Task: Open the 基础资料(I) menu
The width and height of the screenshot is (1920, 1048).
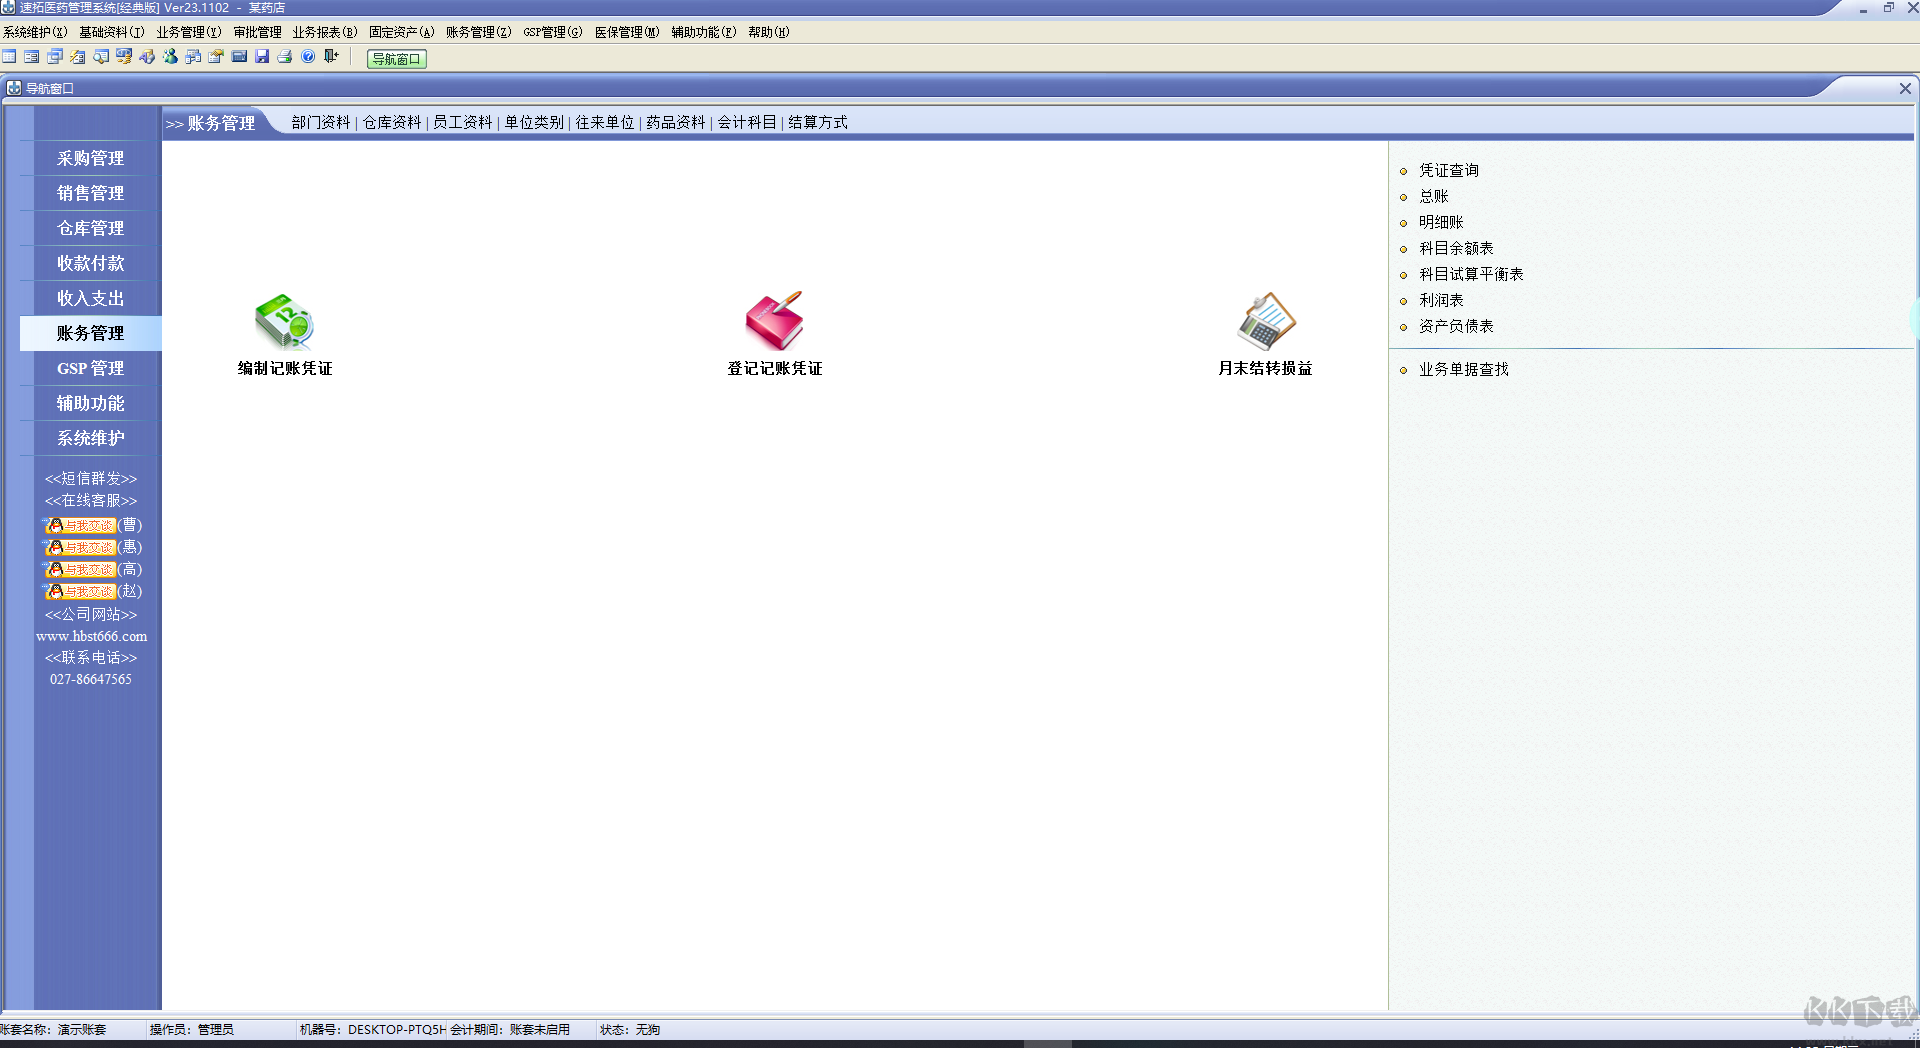Action: (x=112, y=32)
